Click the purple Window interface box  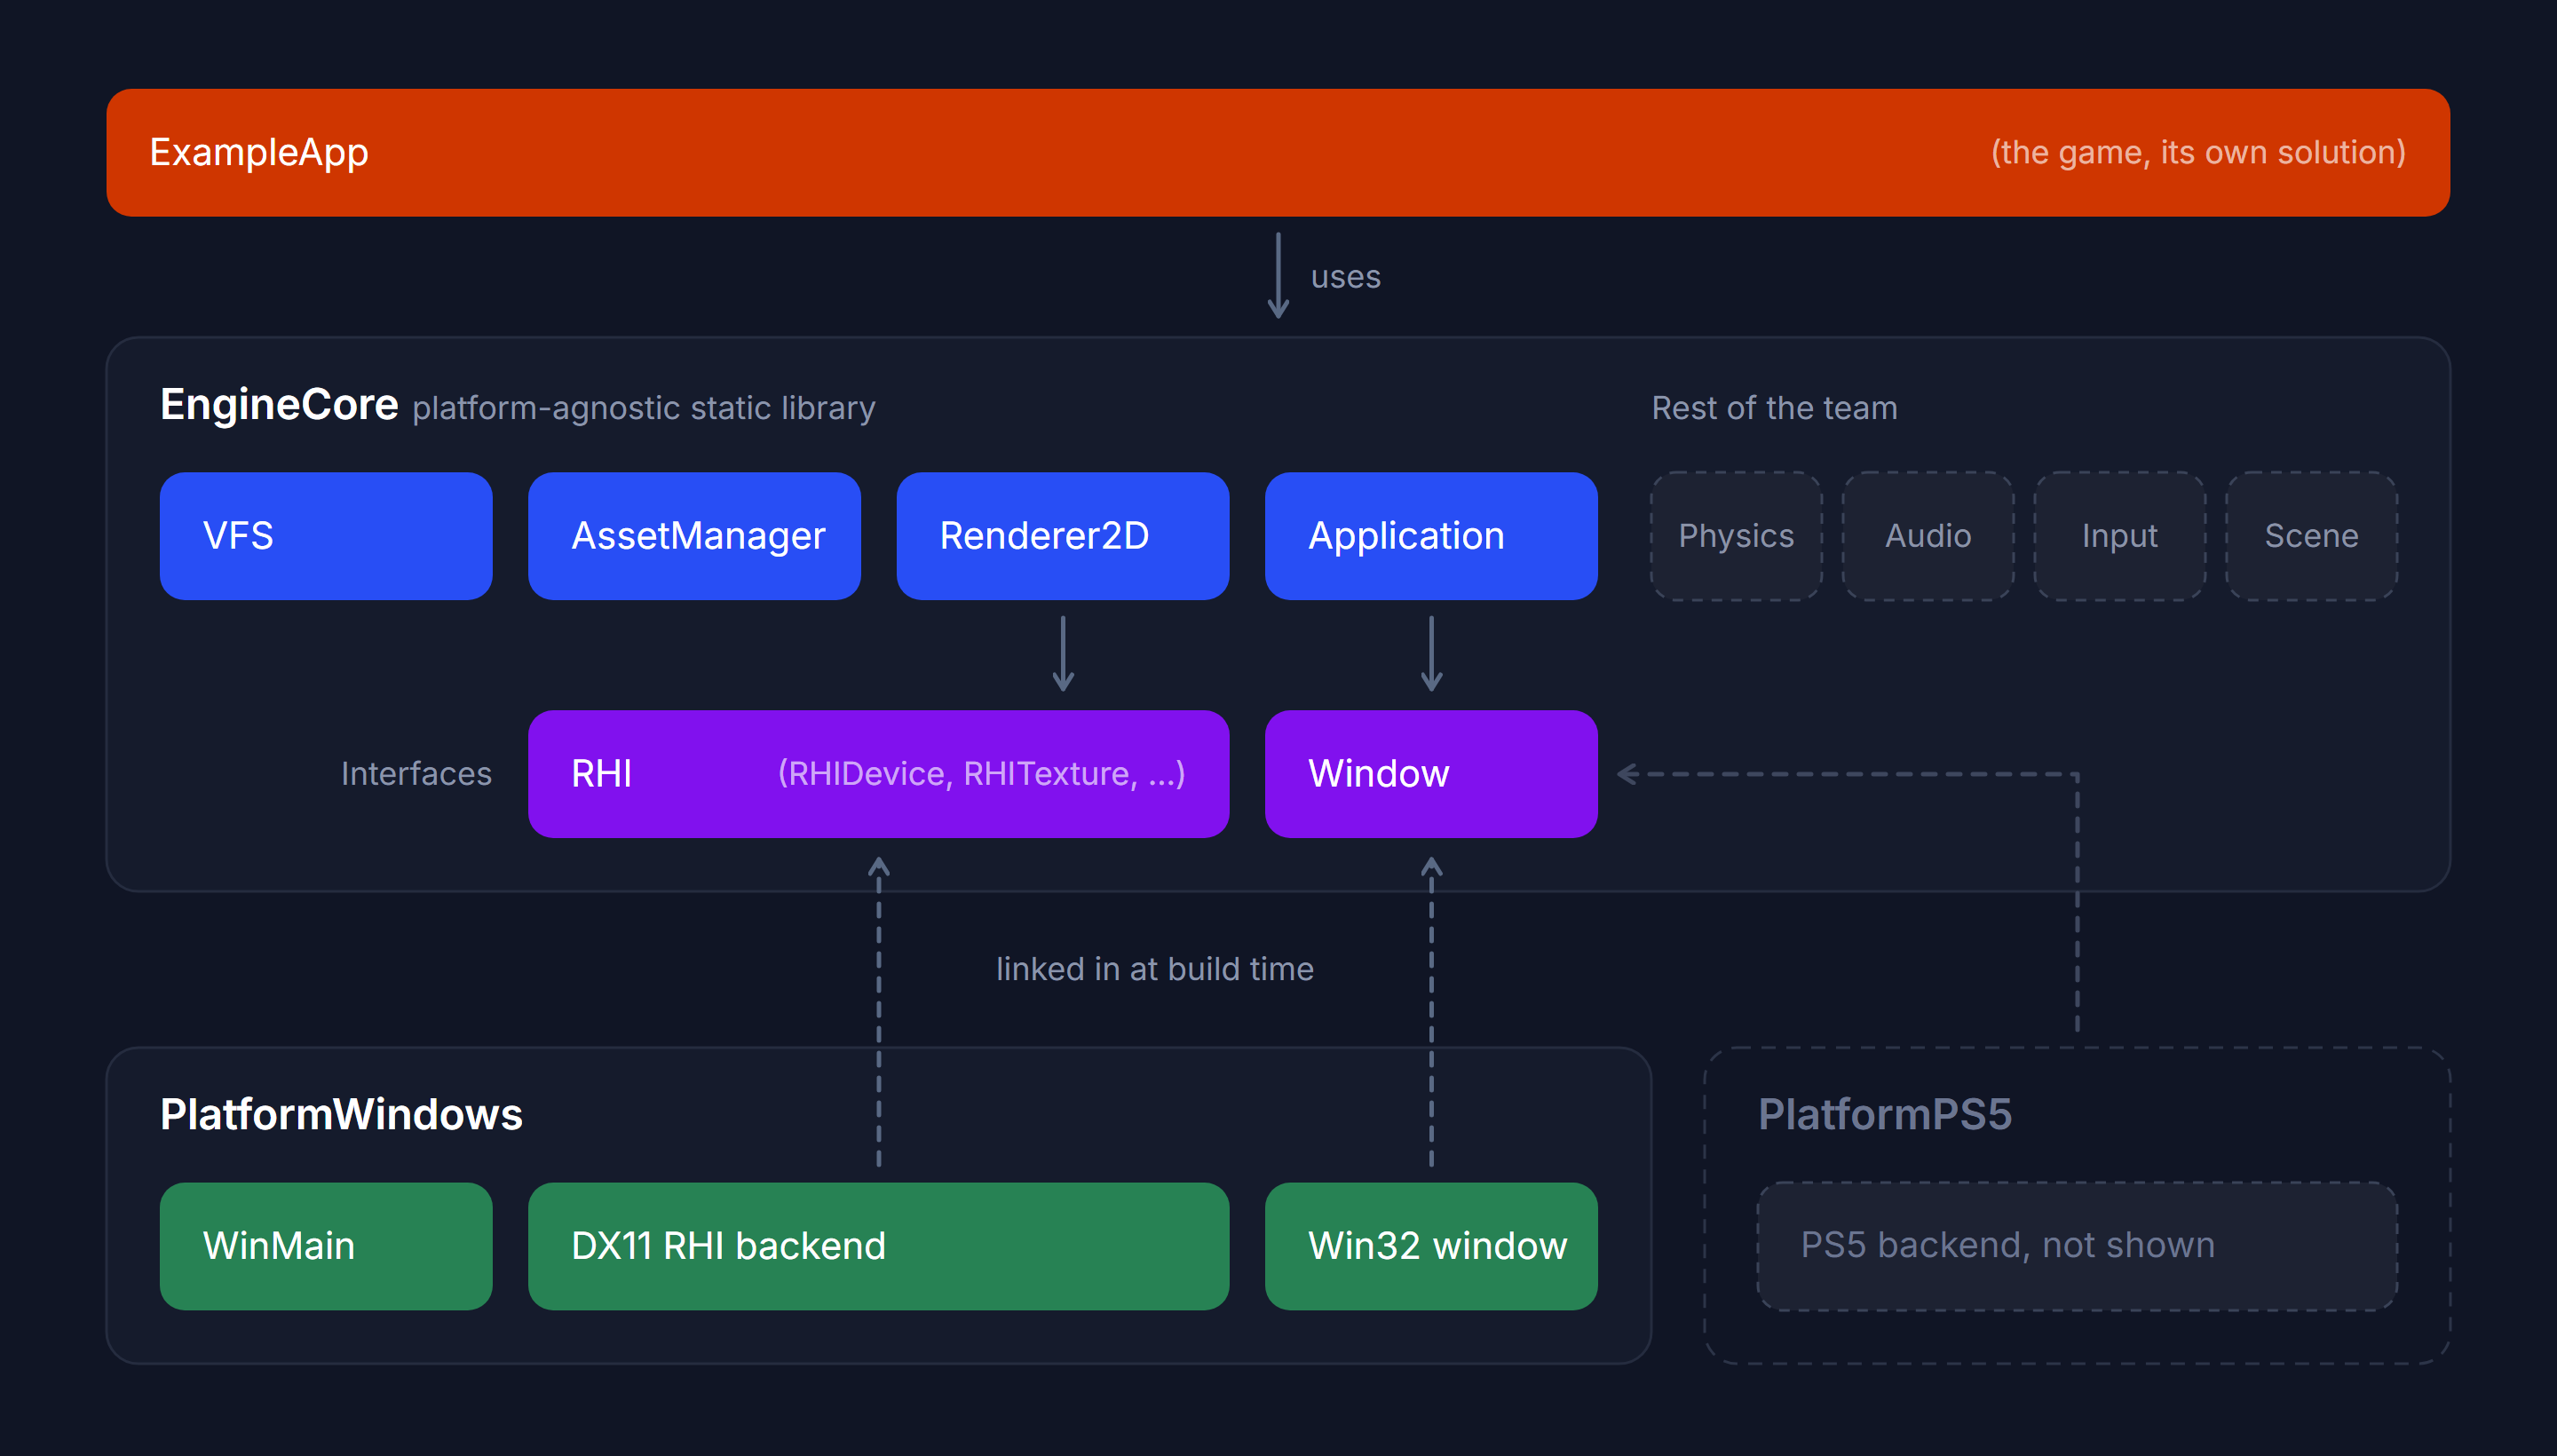pyautogui.click(x=1431, y=774)
